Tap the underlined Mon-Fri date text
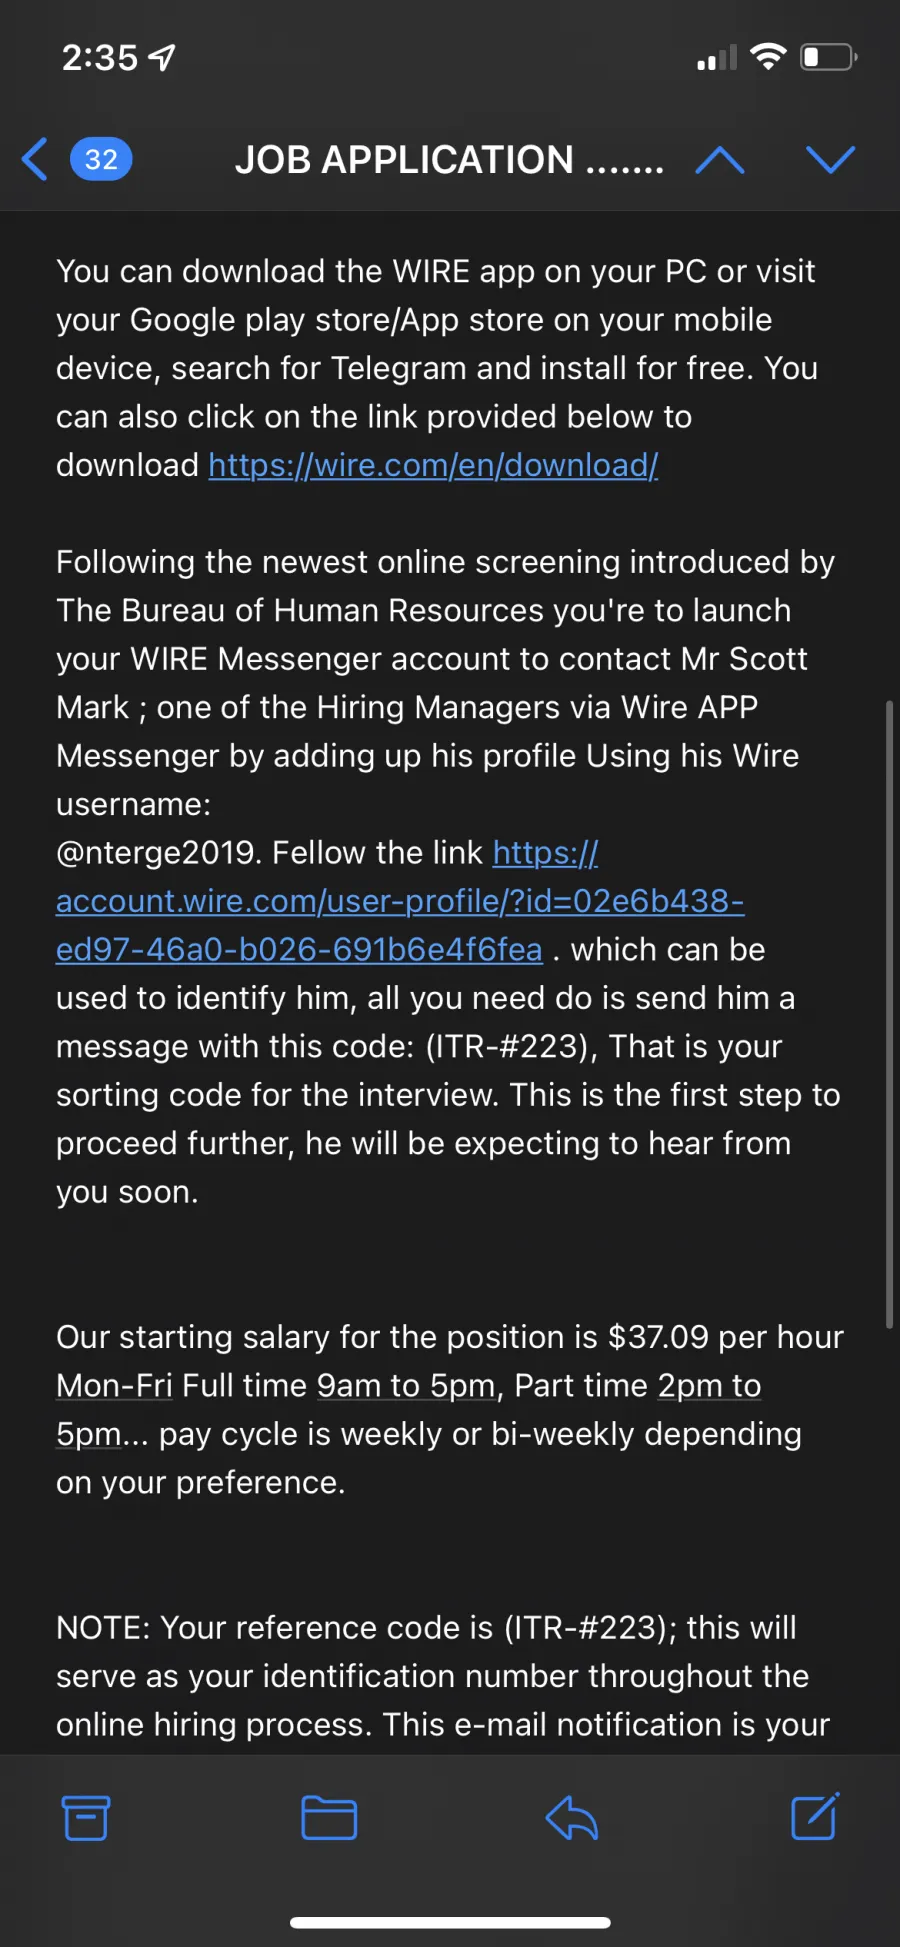 pyautogui.click(x=114, y=1385)
